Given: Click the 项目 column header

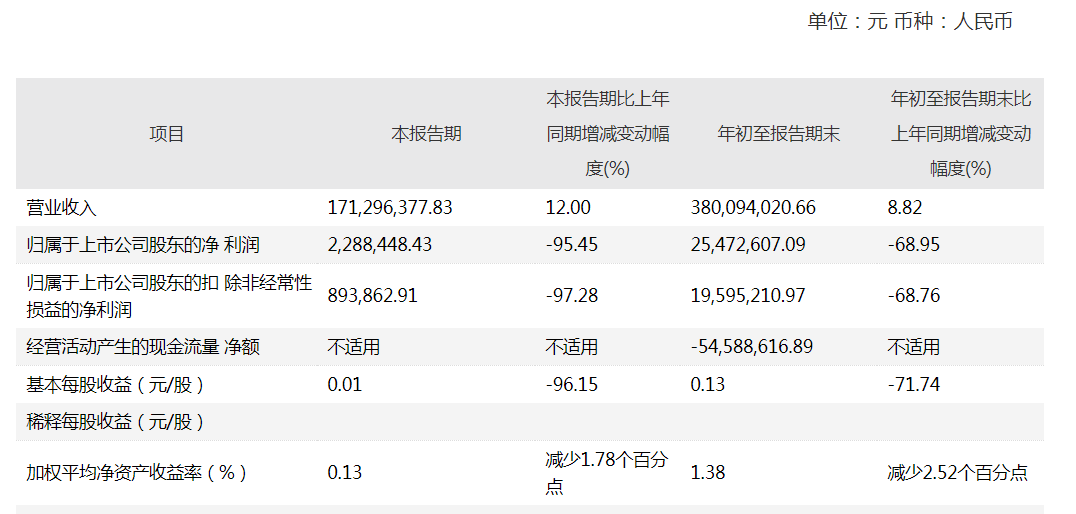Looking at the screenshot, I should click(x=167, y=134).
